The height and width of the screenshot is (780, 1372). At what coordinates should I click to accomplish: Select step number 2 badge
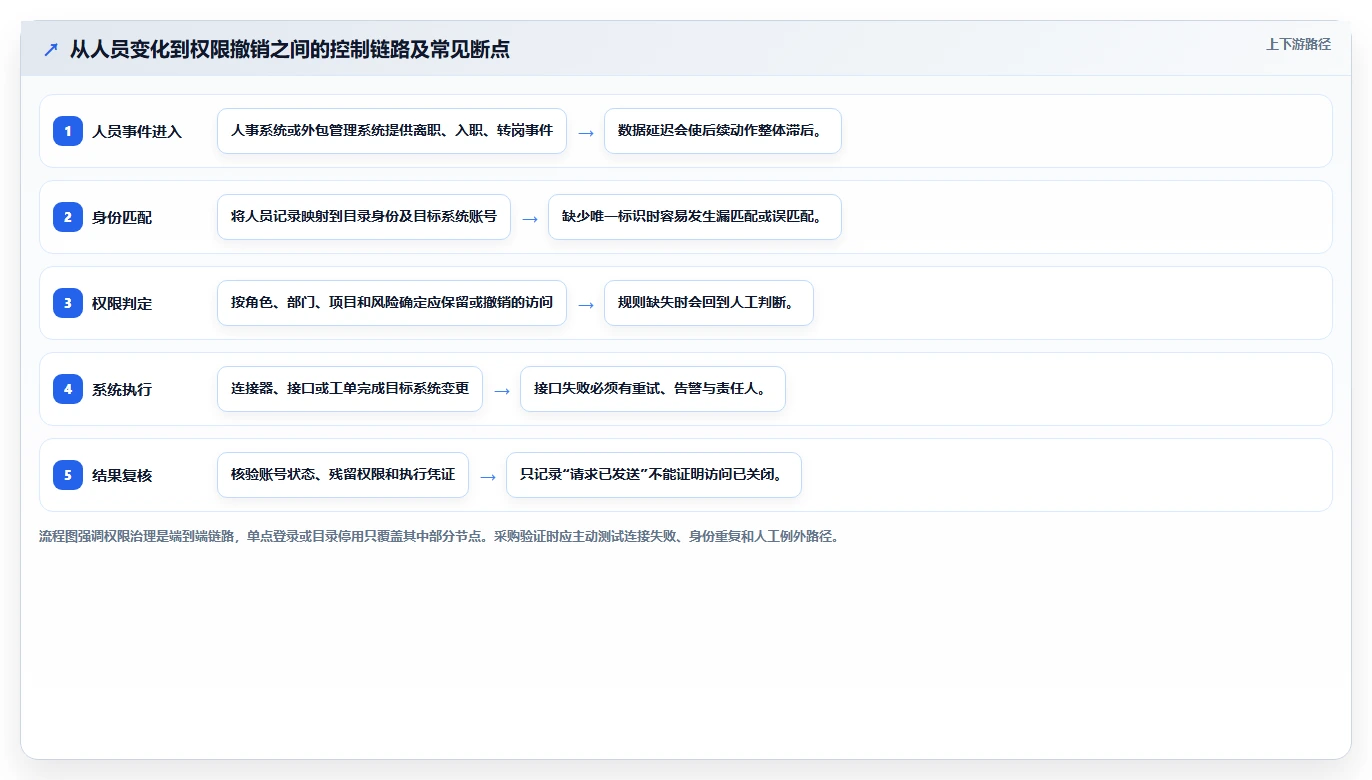(68, 217)
